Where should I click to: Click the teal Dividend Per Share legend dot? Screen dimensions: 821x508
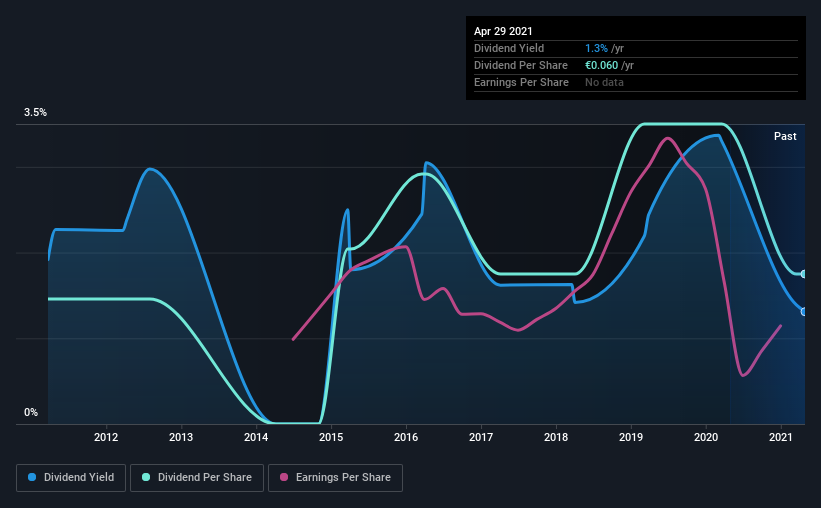coord(146,477)
